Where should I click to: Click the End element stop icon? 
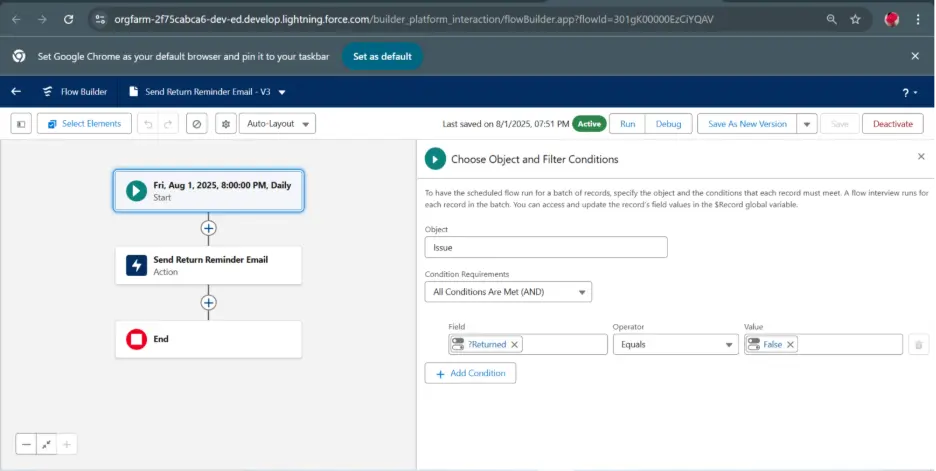[x=137, y=339]
